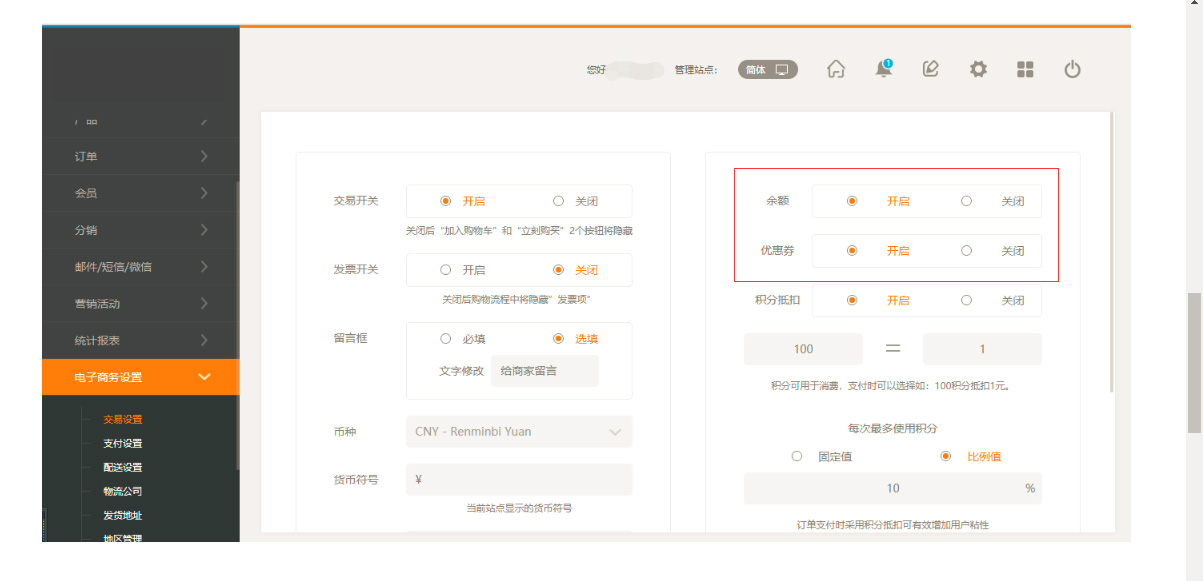This screenshot has height=581, width=1203.
Task: Click the edit pencil icon
Action: 930,69
